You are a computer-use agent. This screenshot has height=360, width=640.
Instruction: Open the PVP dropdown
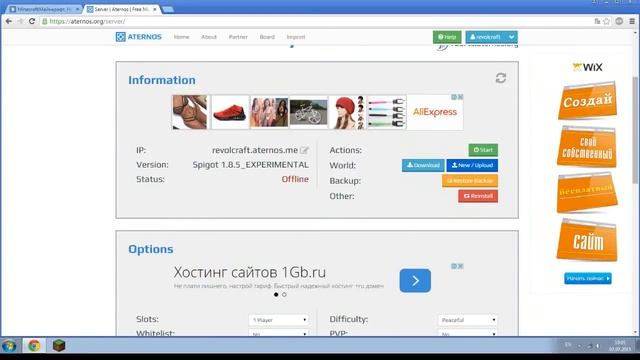[468, 333]
